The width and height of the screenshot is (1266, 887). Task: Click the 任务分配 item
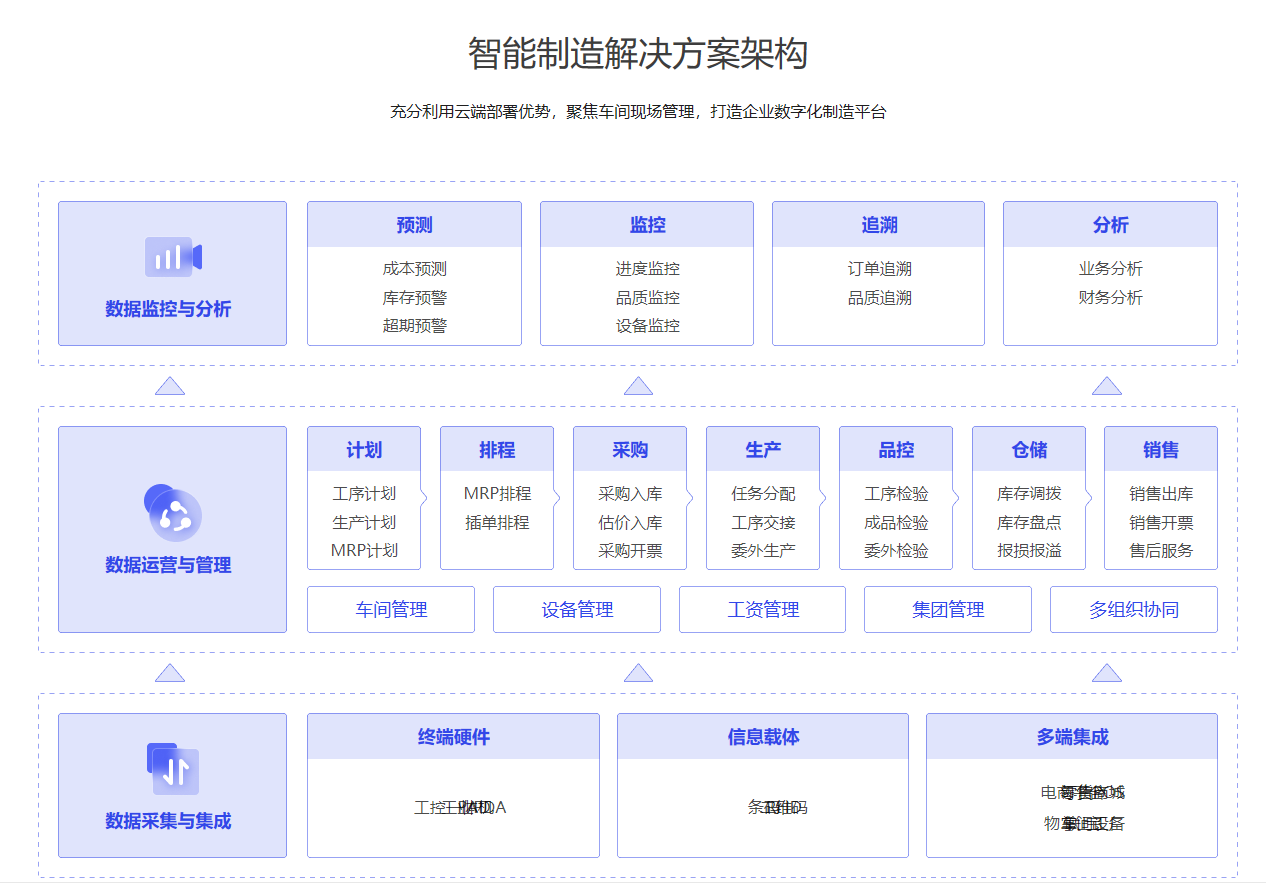coord(763,494)
